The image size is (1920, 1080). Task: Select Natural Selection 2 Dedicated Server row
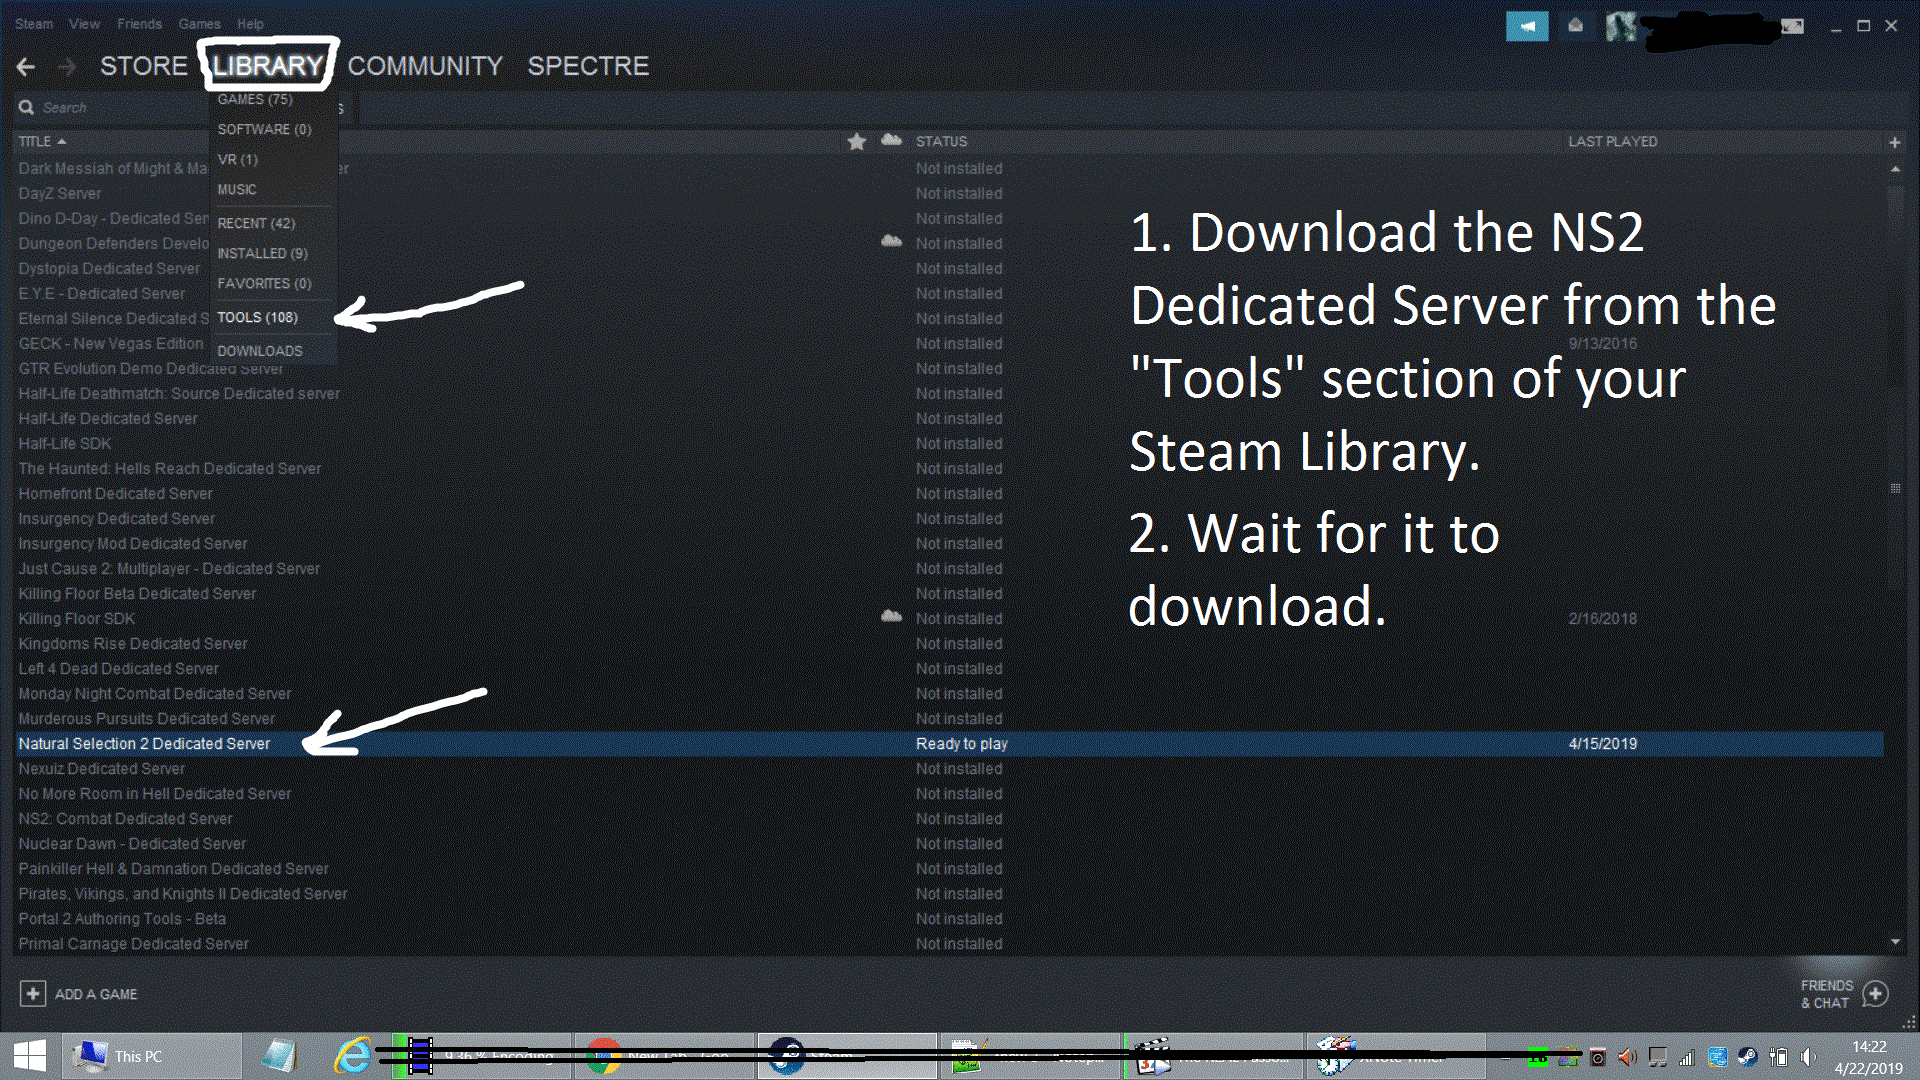click(144, 744)
